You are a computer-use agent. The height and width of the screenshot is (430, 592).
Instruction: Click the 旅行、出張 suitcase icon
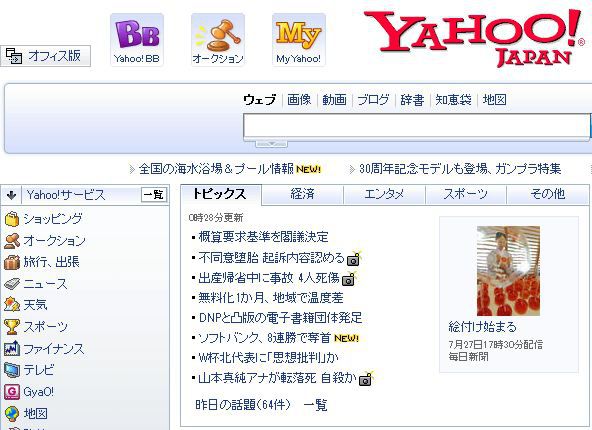pos(12,262)
